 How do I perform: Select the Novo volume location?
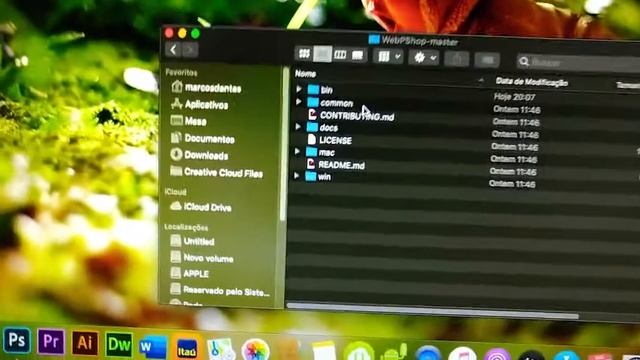click(202, 258)
